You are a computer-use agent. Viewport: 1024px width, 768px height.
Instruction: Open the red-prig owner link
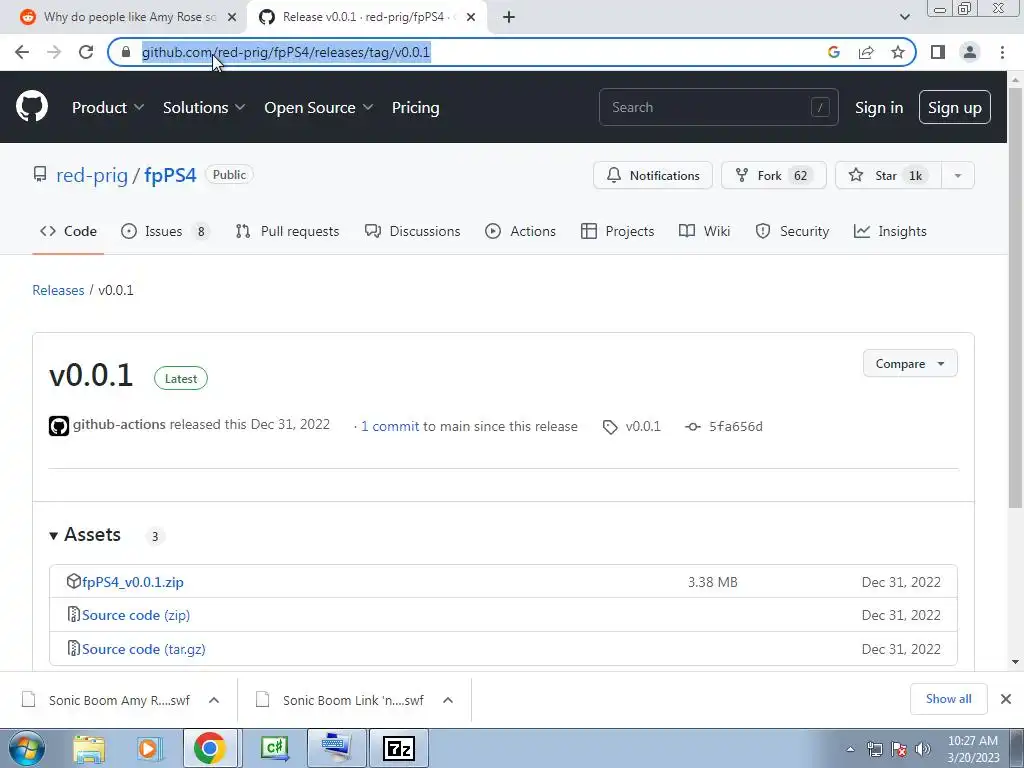[x=92, y=175]
